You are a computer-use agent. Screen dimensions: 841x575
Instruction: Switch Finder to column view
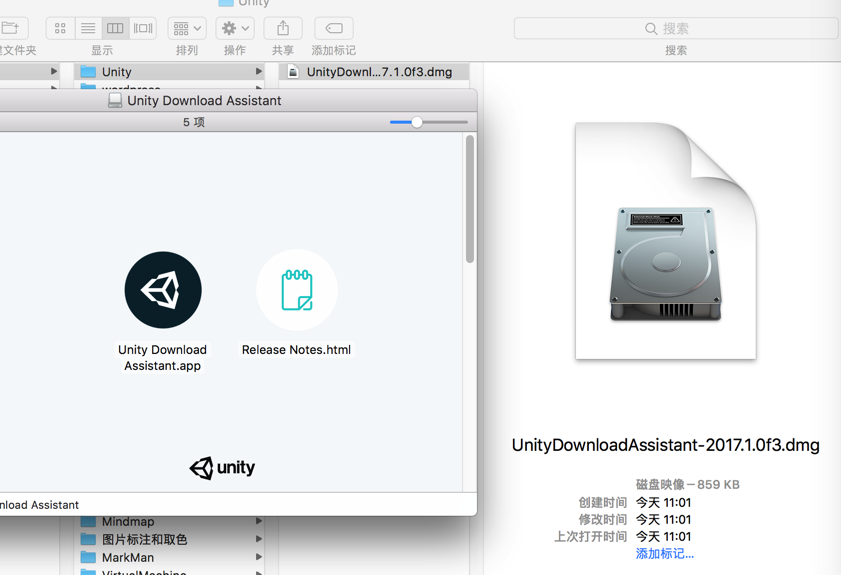coord(115,28)
